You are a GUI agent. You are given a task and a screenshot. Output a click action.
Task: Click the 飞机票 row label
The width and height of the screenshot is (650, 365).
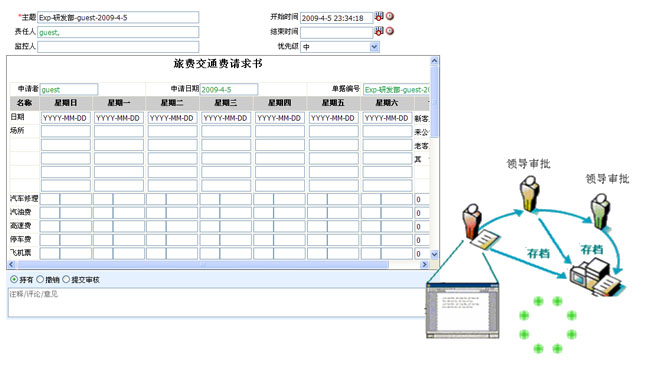[21, 253]
